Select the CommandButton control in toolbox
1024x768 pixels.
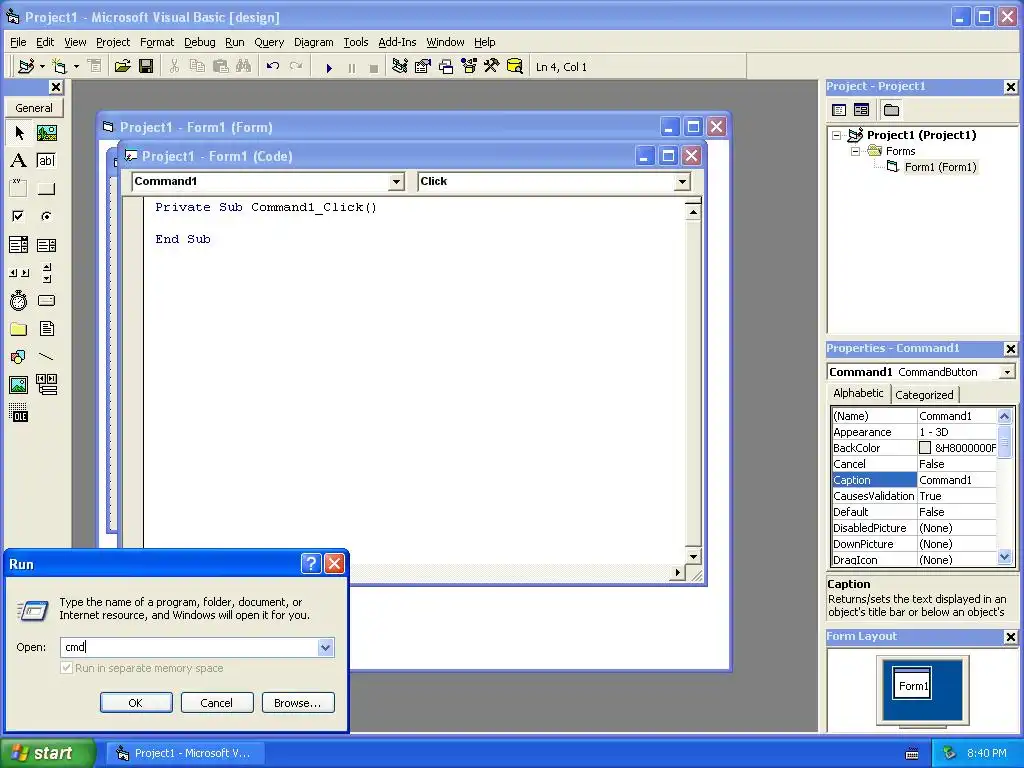point(46,189)
